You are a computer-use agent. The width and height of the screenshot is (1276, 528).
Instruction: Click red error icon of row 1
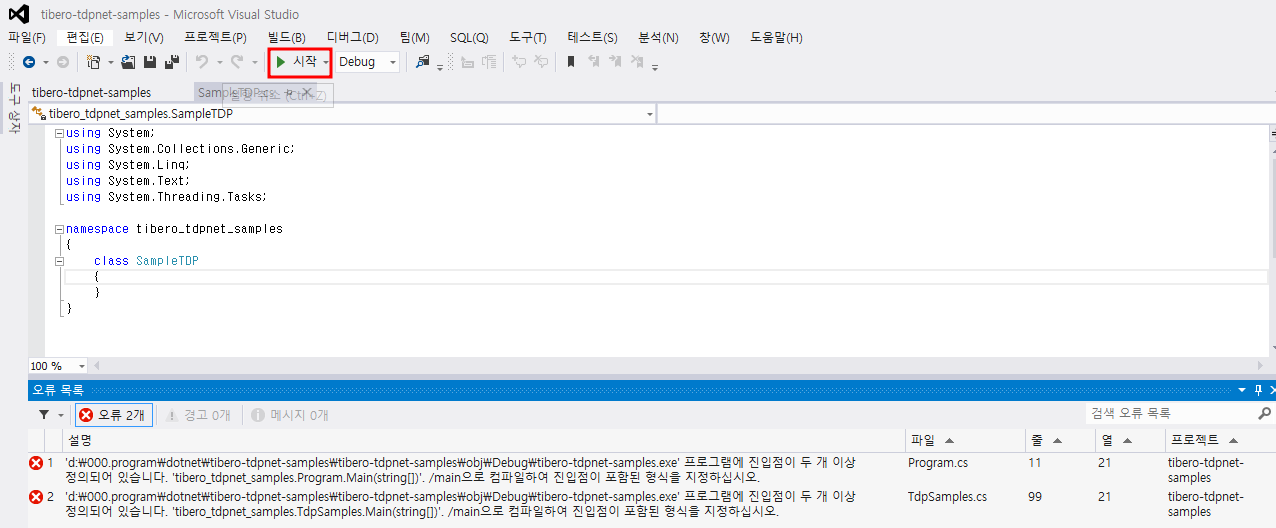coord(37,463)
